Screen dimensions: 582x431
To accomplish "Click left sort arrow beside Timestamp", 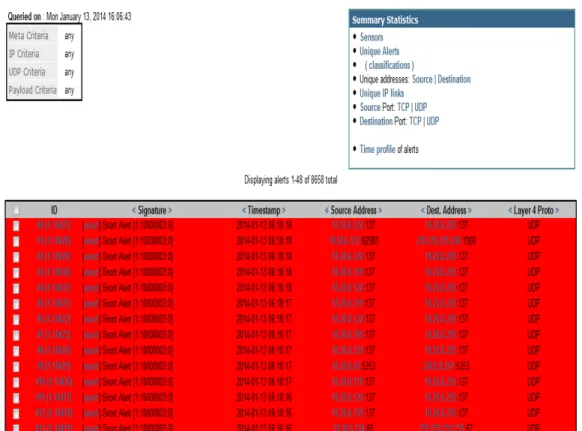I will tap(244, 210).
